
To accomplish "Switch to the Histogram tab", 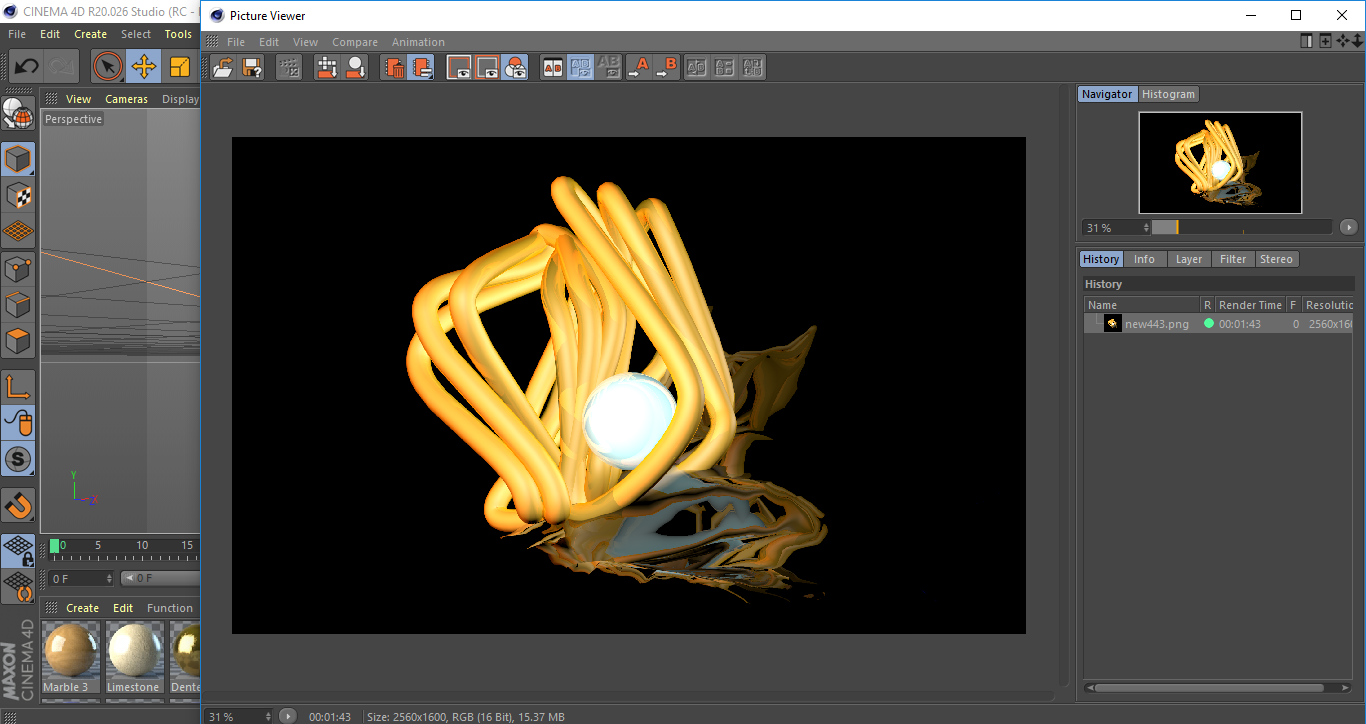I will click(1168, 94).
